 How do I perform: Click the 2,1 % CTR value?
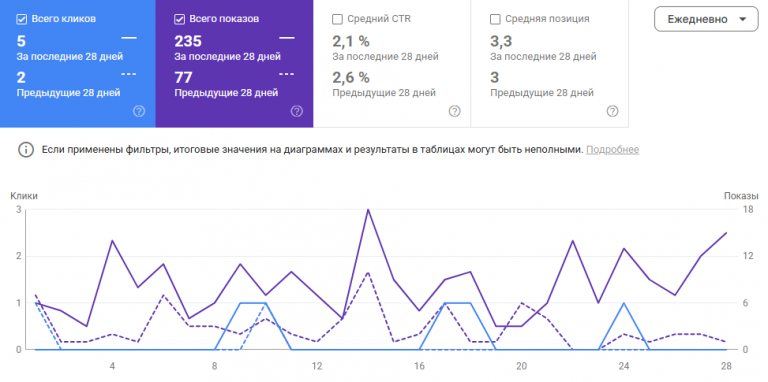[351, 41]
